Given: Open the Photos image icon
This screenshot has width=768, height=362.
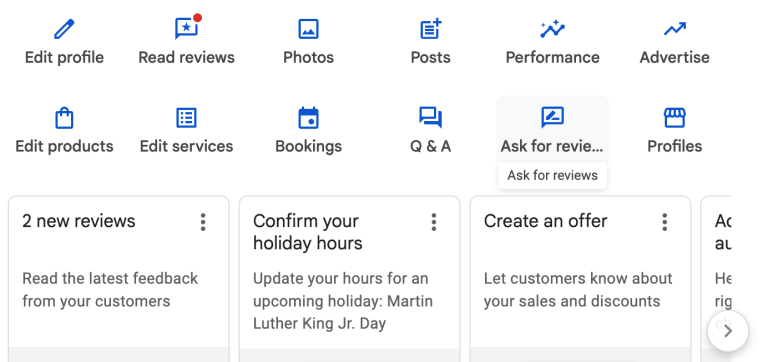Looking at the screenshot, I should 309,29.
